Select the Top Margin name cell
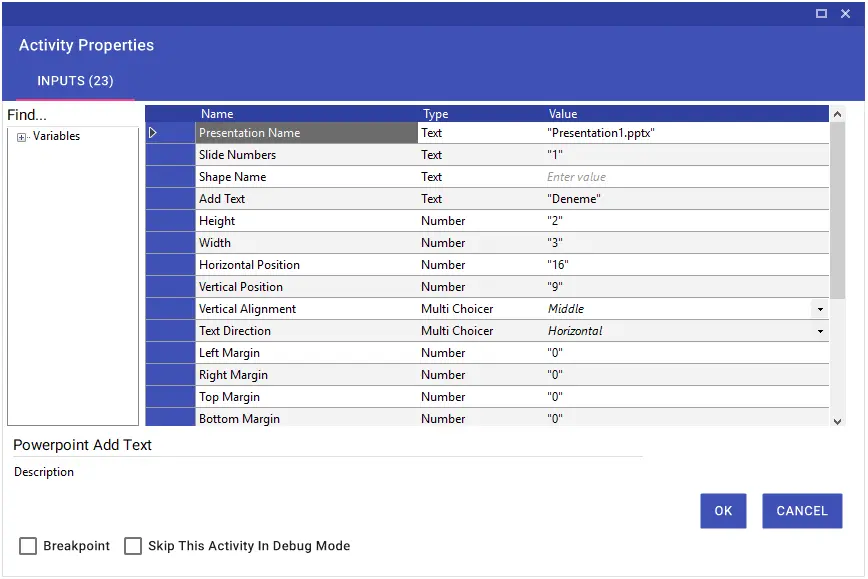Image resolution: width=868 pixels, height=579 pixels. coord(307,397)
